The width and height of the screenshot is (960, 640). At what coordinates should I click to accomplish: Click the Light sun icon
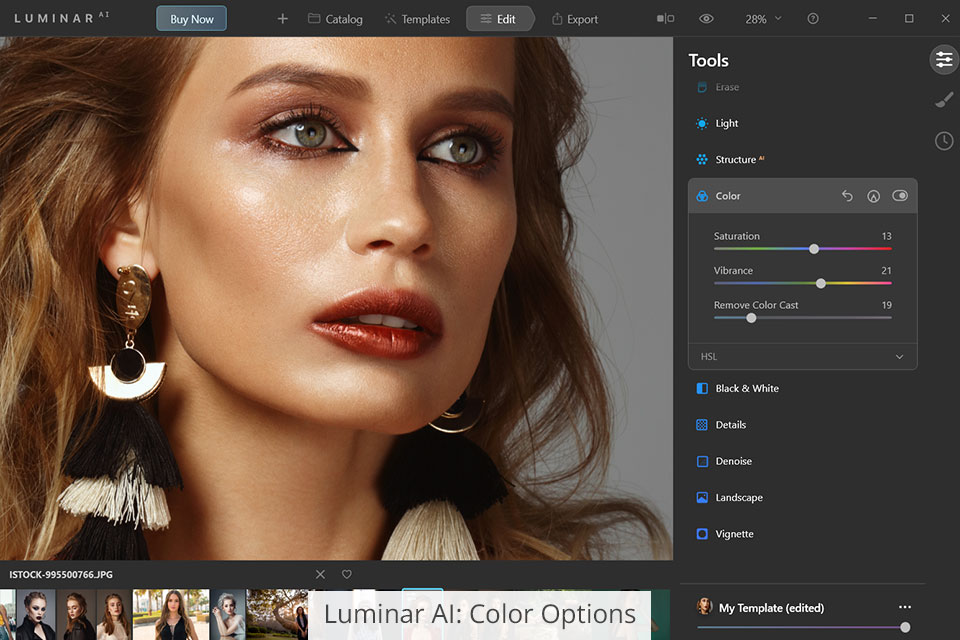[702, 123]
